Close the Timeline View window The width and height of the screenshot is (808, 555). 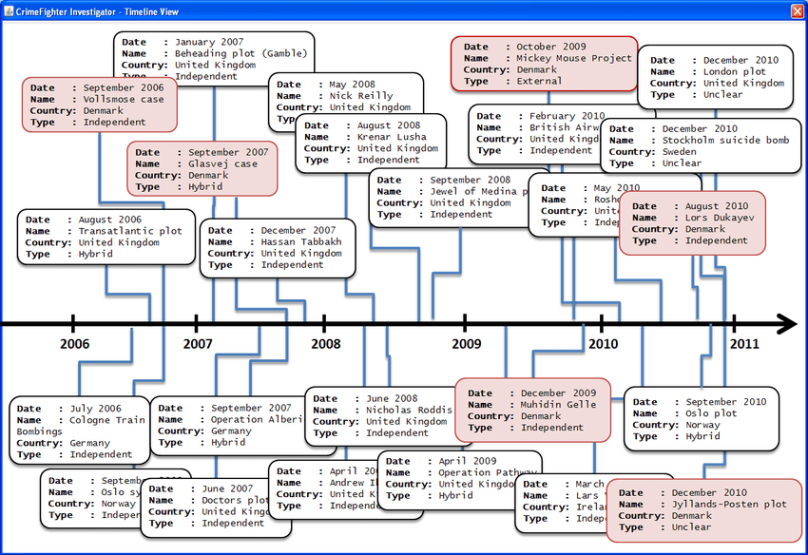click(x=795, y=9)
